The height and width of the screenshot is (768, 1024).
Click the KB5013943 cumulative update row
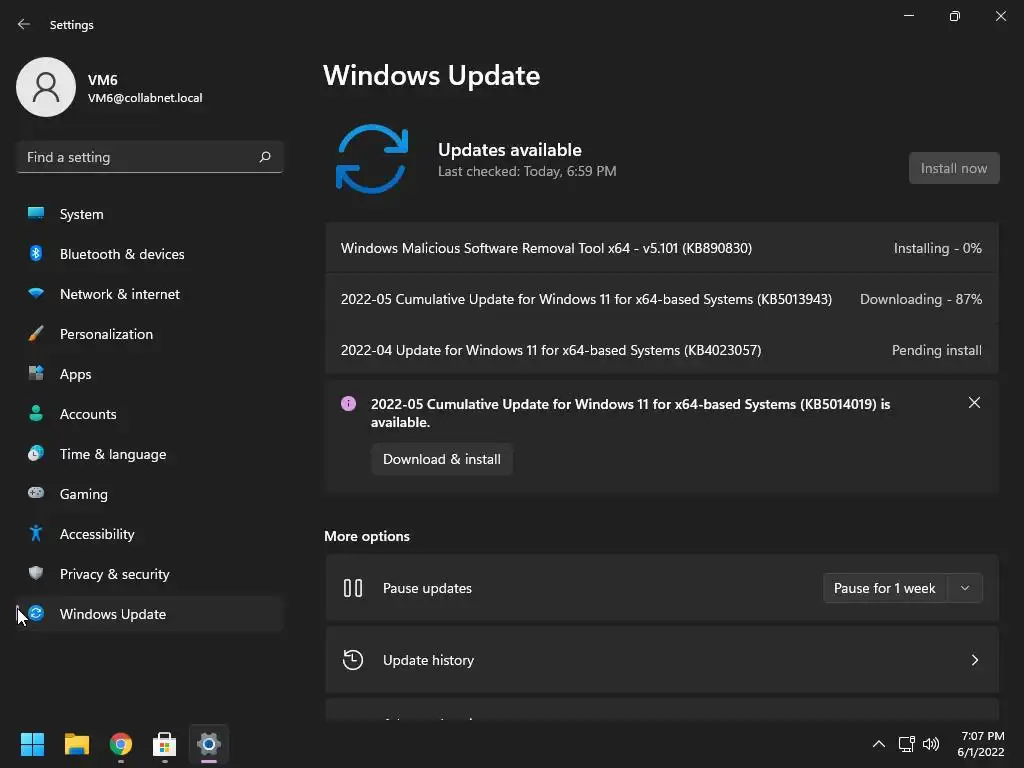pyautogui.click(x=662, y=299)
